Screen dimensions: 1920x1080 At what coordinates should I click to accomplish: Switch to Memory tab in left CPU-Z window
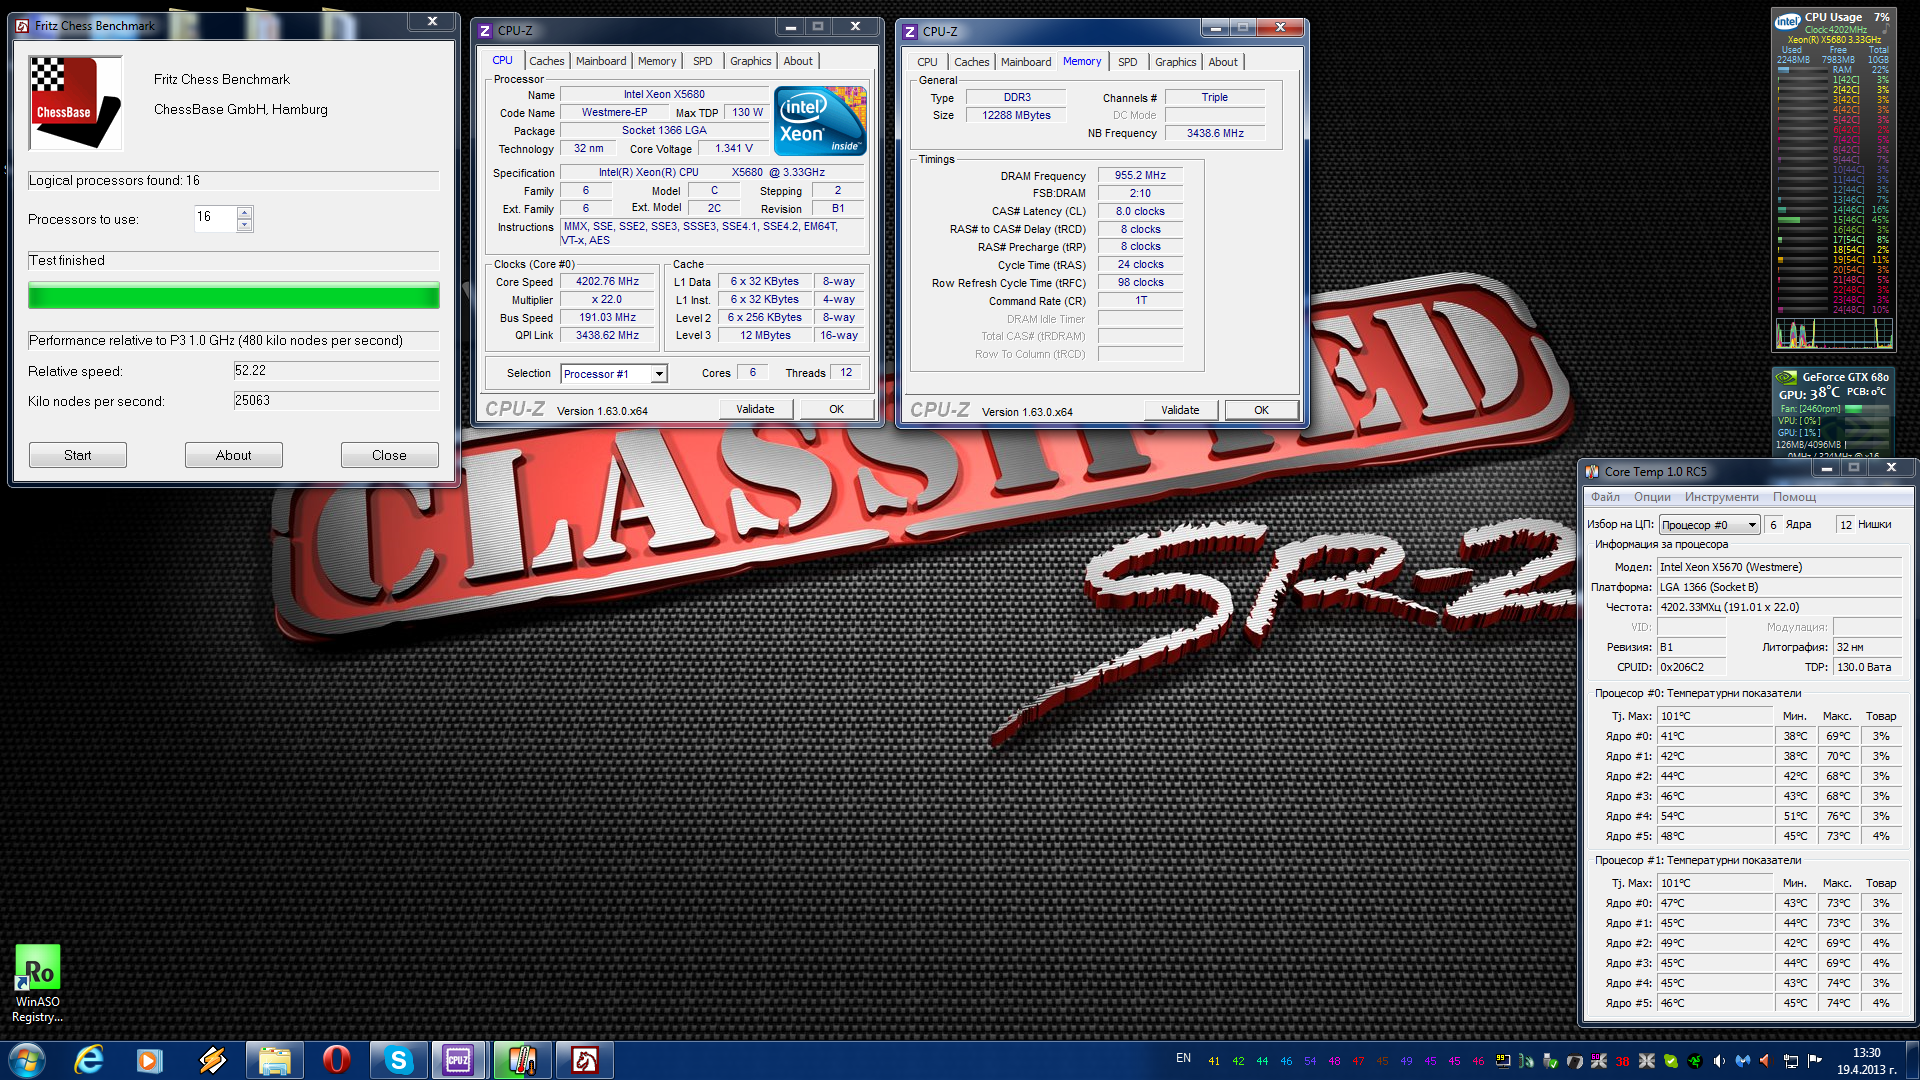pos(657,61)
